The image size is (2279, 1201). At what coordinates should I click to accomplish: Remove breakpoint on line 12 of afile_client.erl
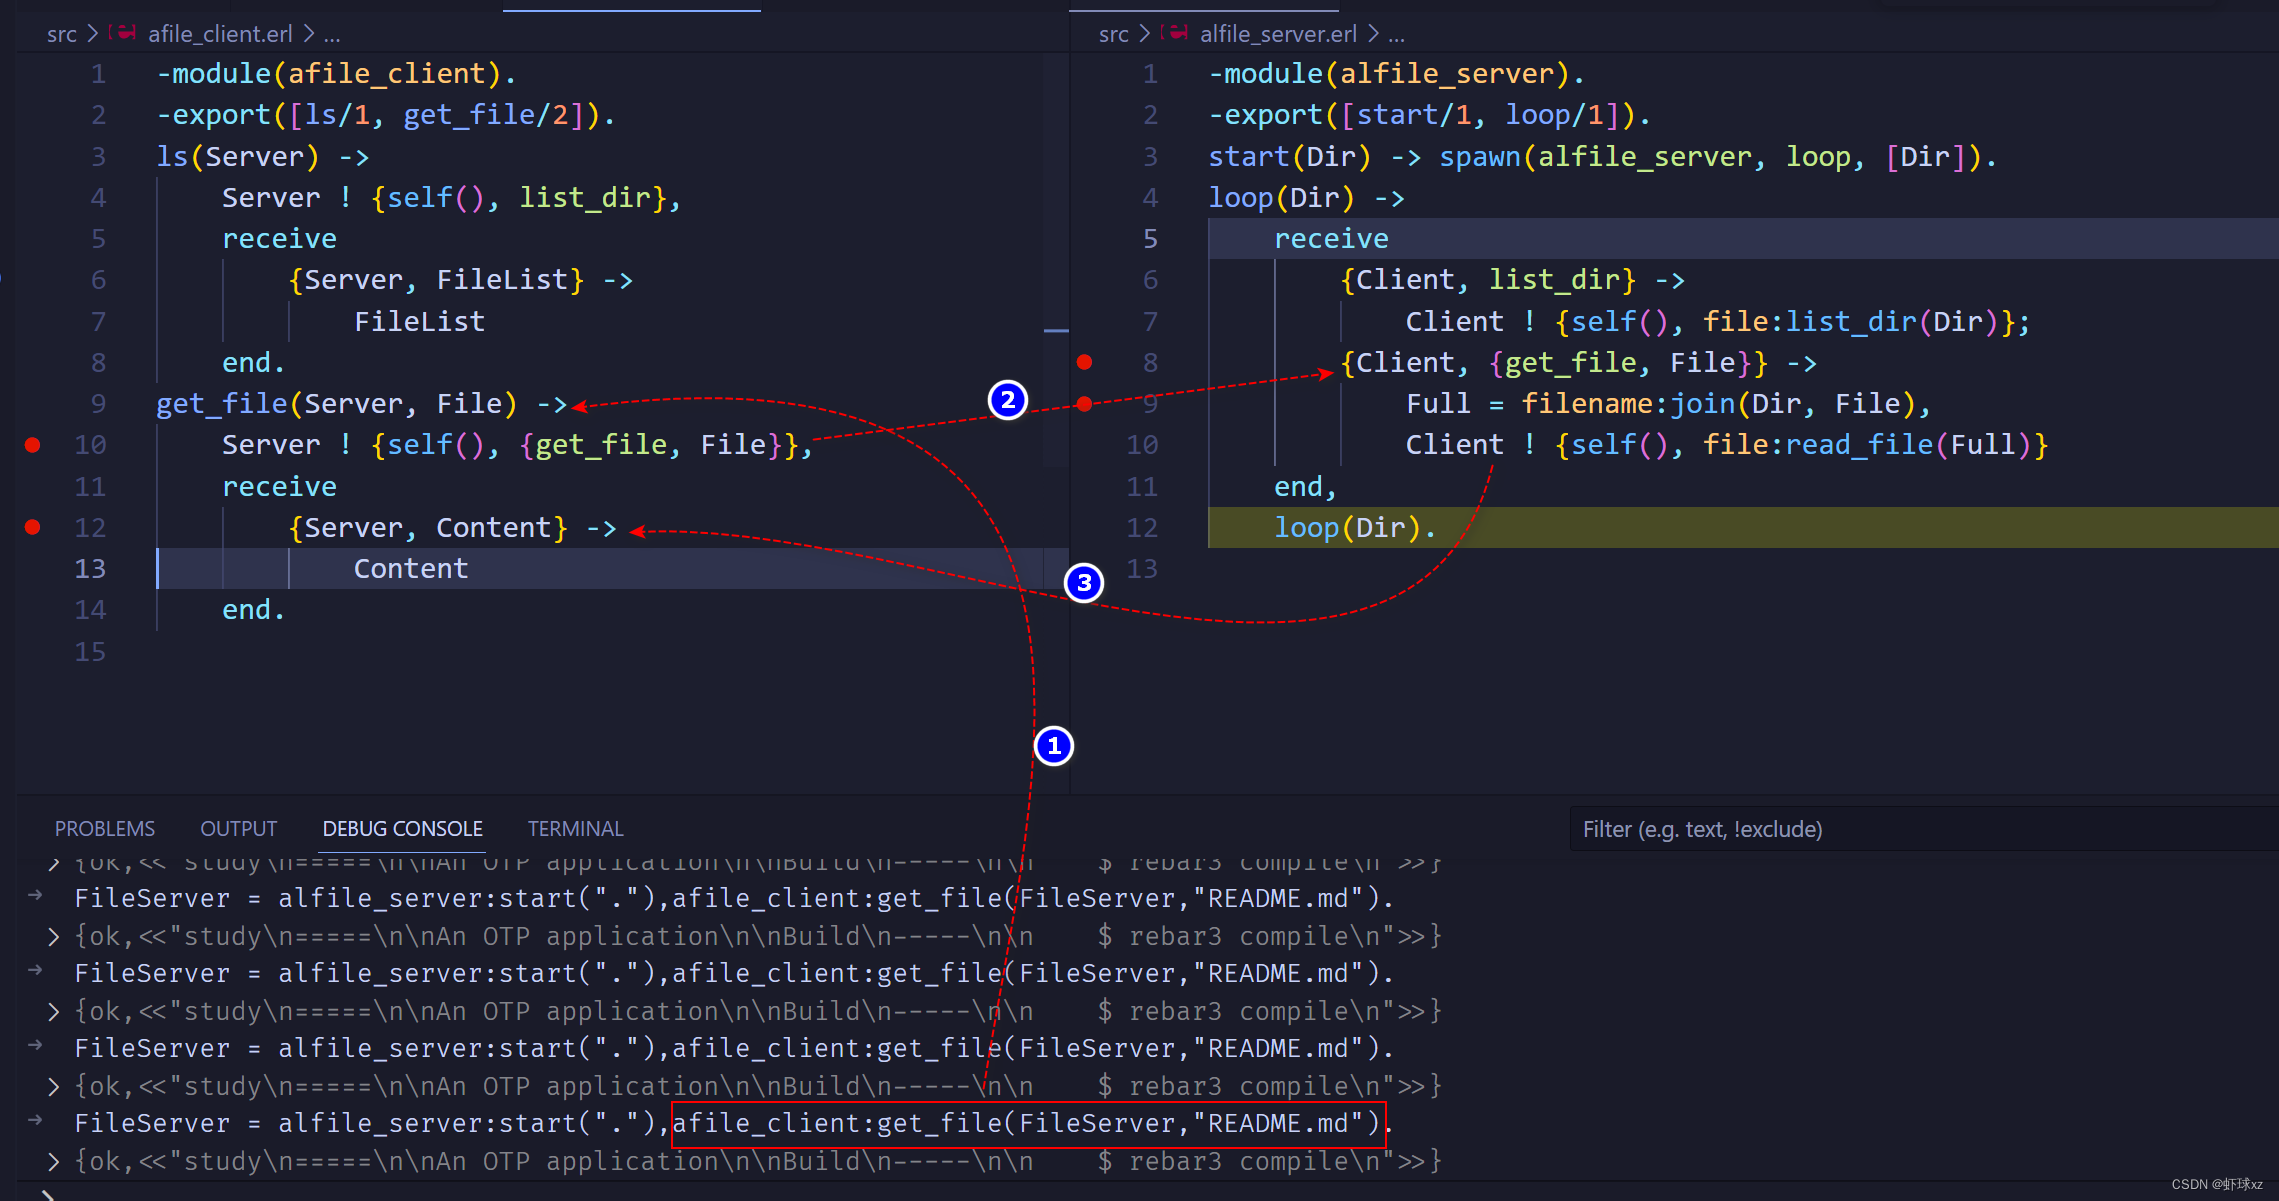pyautogui.click(x=33, y=527)
